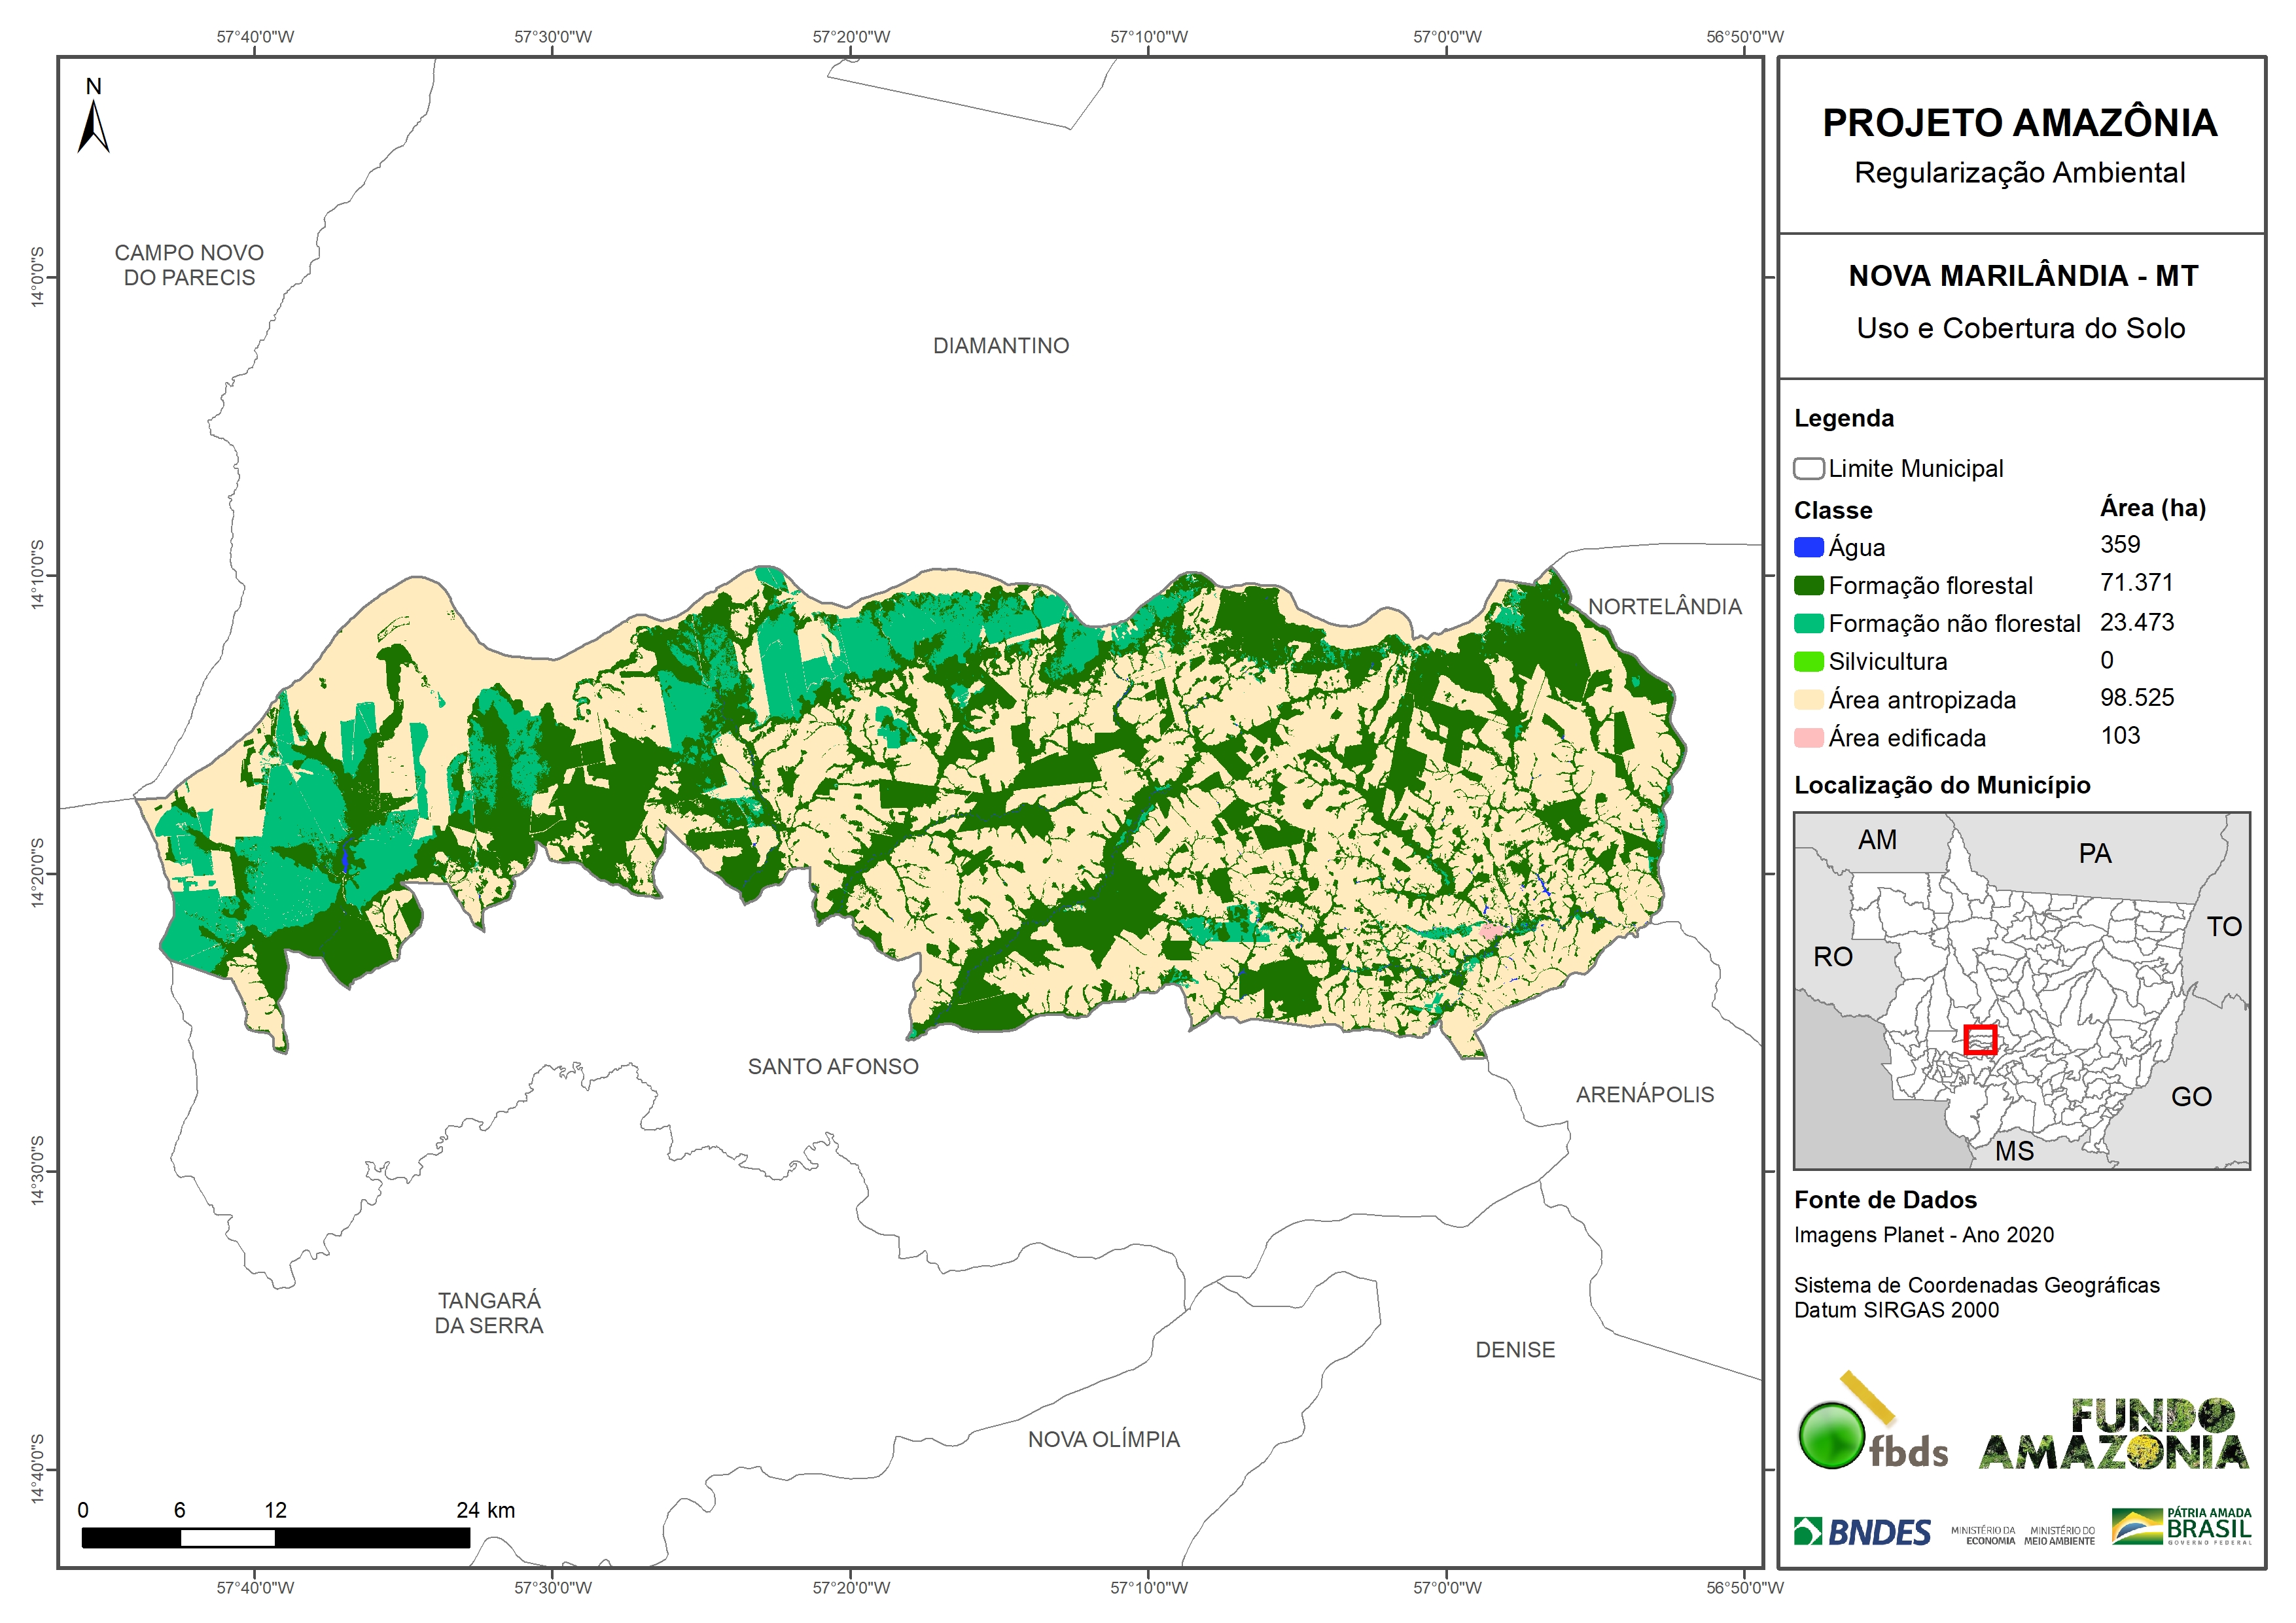Click the beige Área antropizada swatch
2296x1623 pixels.
click(1808, 700)
